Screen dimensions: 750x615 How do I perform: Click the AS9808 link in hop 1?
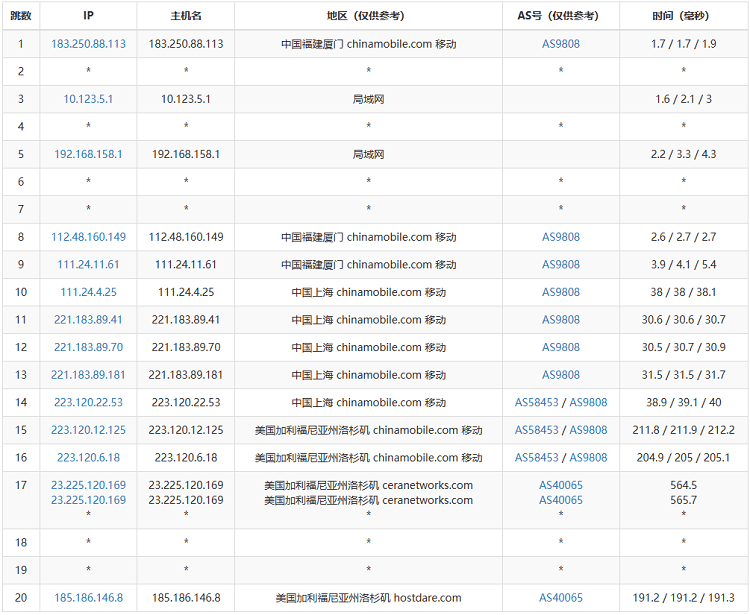561,44
